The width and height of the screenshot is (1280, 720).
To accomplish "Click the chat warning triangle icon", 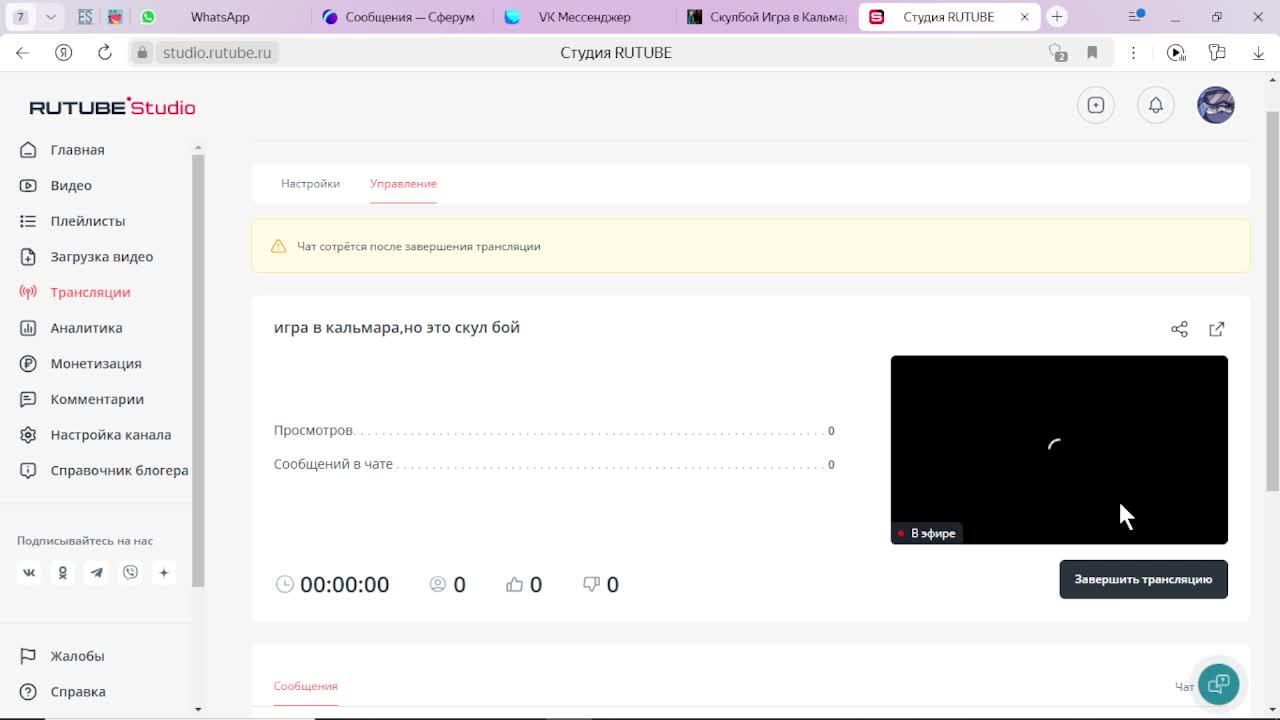I will click(x=279, y=246).
